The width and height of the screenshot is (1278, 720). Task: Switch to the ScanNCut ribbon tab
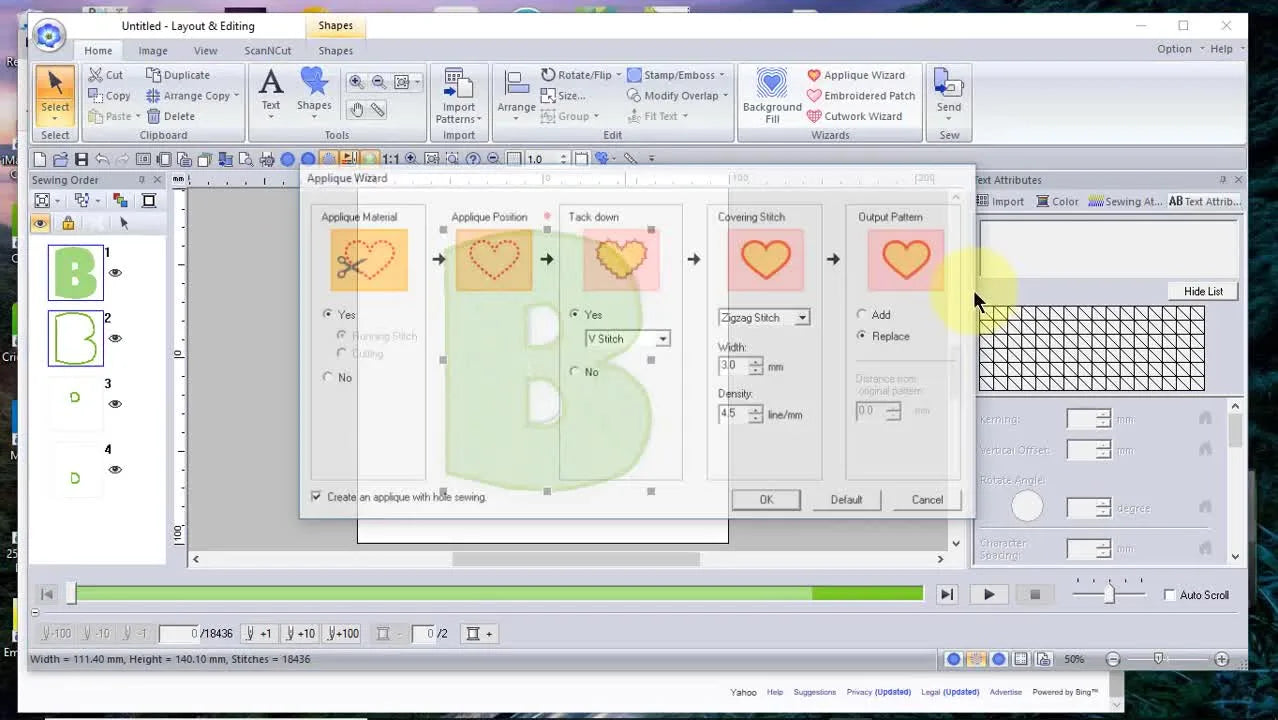(267, 51)
